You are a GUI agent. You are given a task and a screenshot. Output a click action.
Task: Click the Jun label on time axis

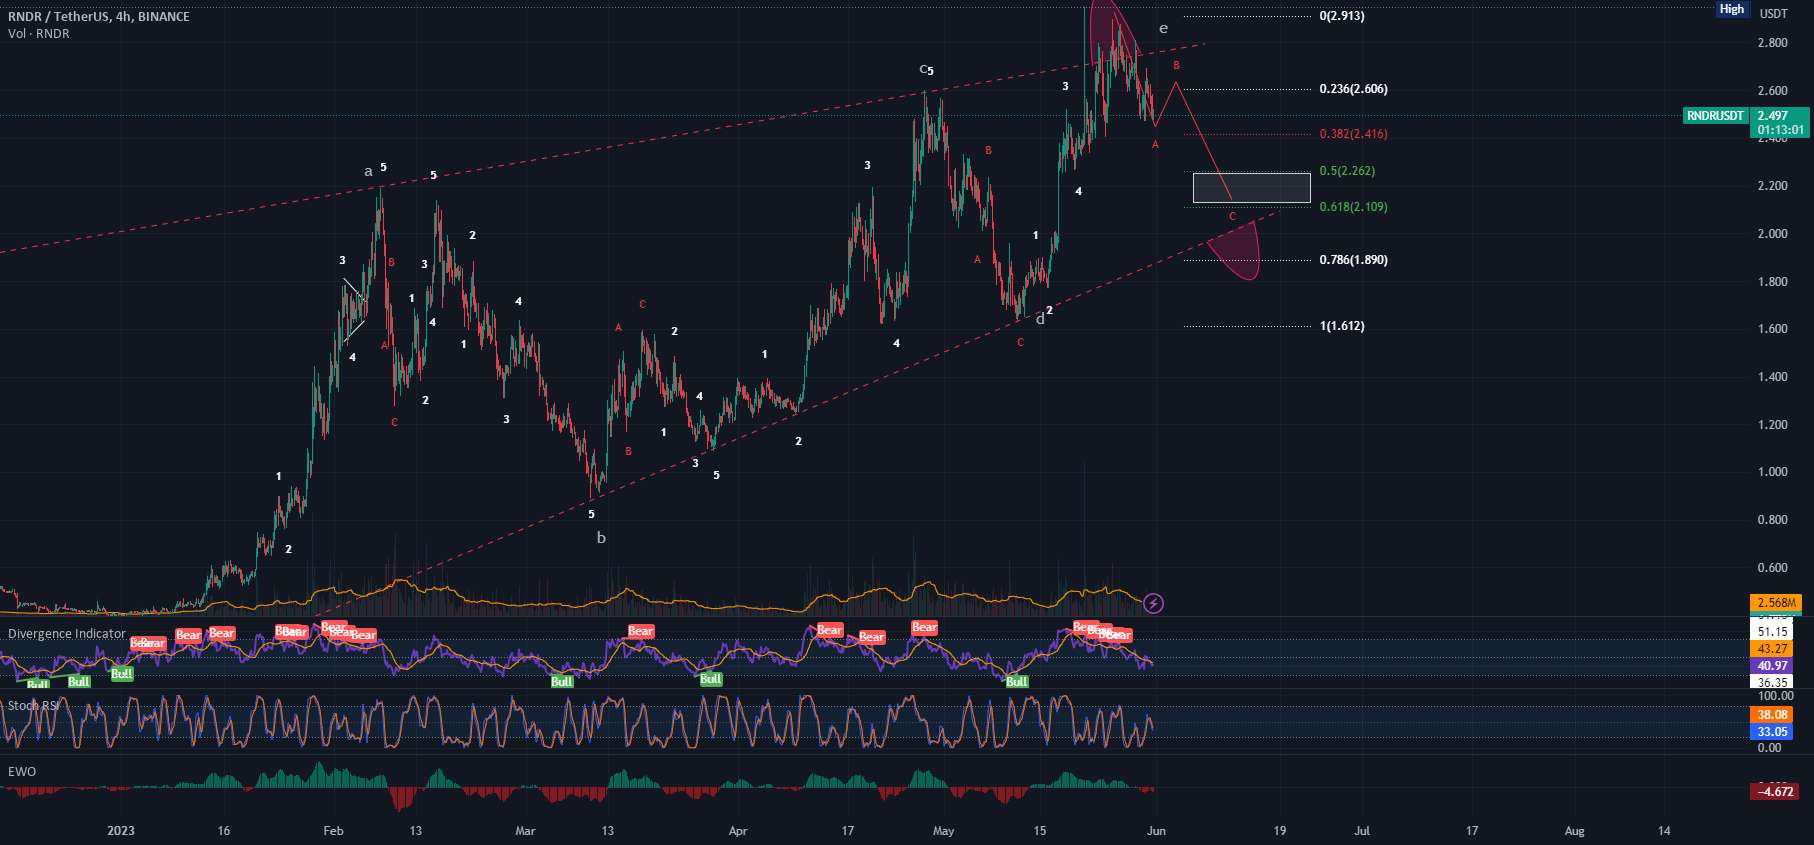point(1156,831)
